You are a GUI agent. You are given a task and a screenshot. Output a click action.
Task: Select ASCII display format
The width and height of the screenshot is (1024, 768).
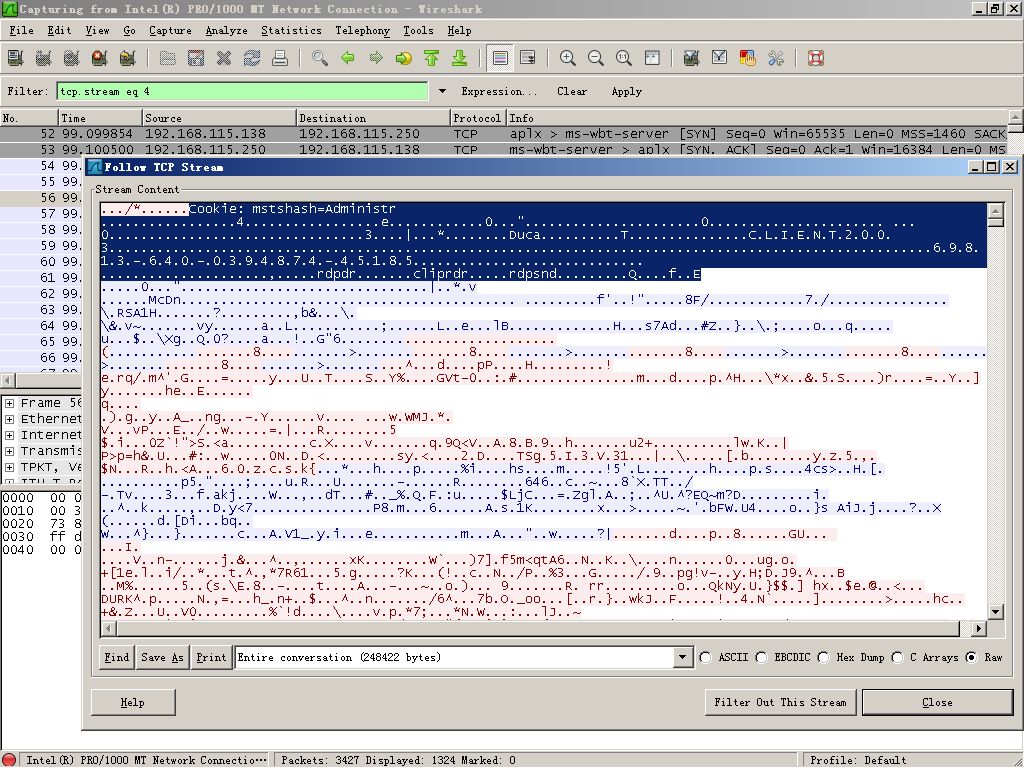[x=705, y=658]
